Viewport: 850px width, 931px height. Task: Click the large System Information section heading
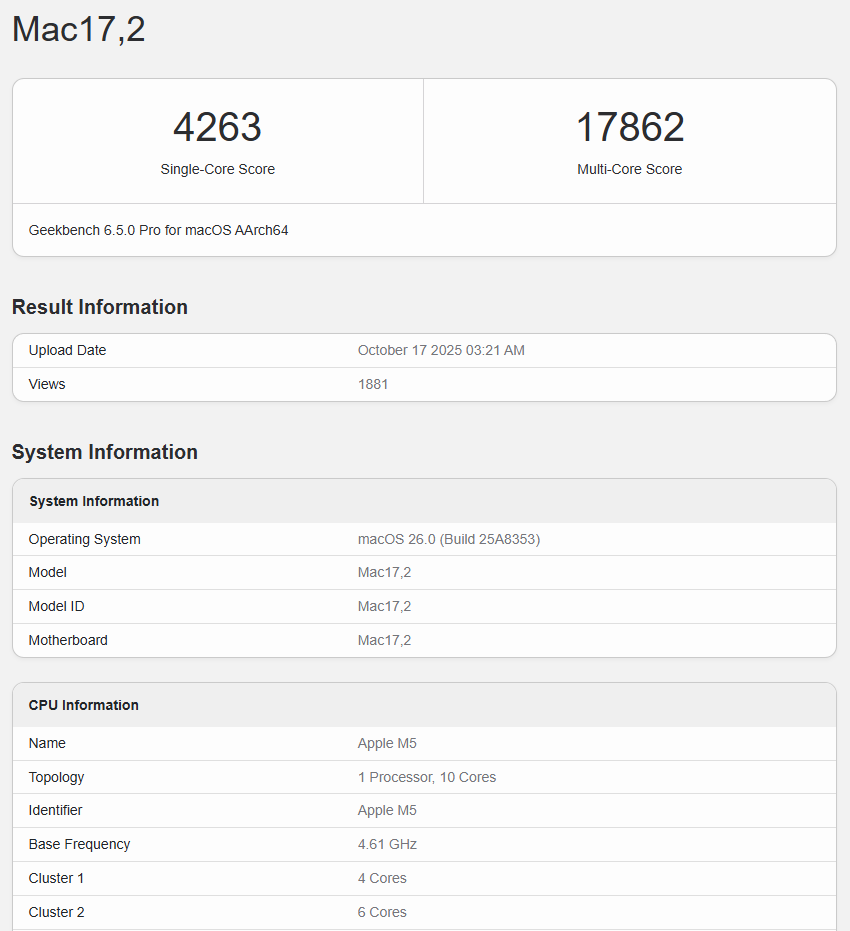(x=104, y=452)
